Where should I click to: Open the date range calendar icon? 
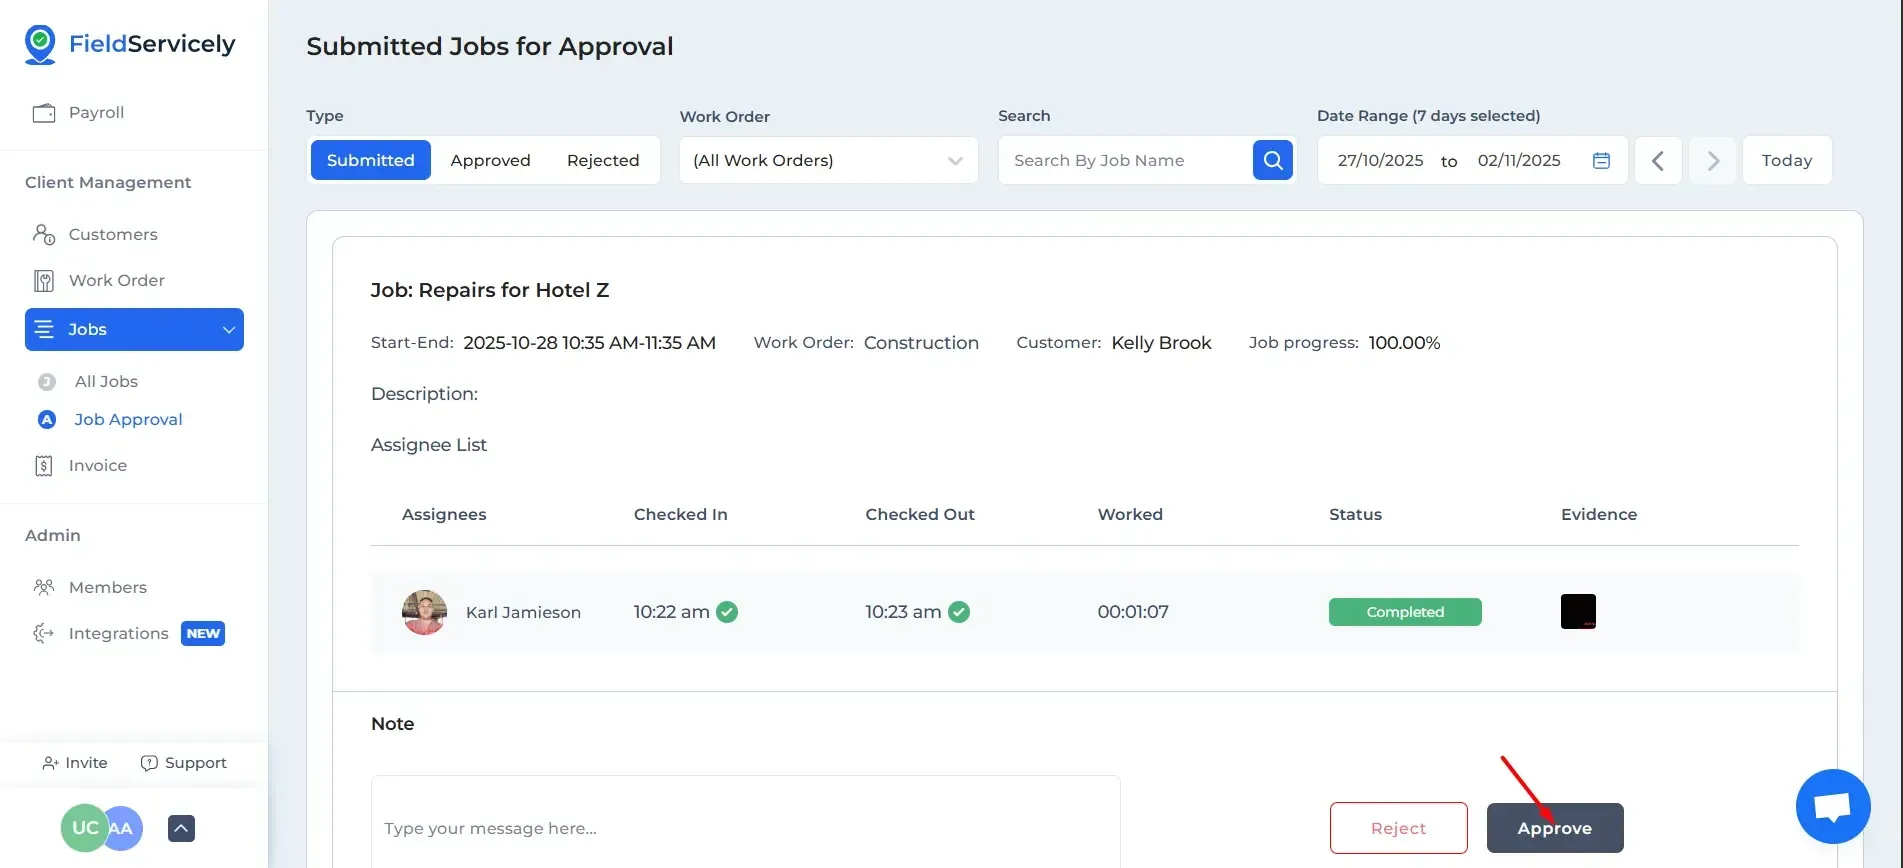(x=1601, y=160)
